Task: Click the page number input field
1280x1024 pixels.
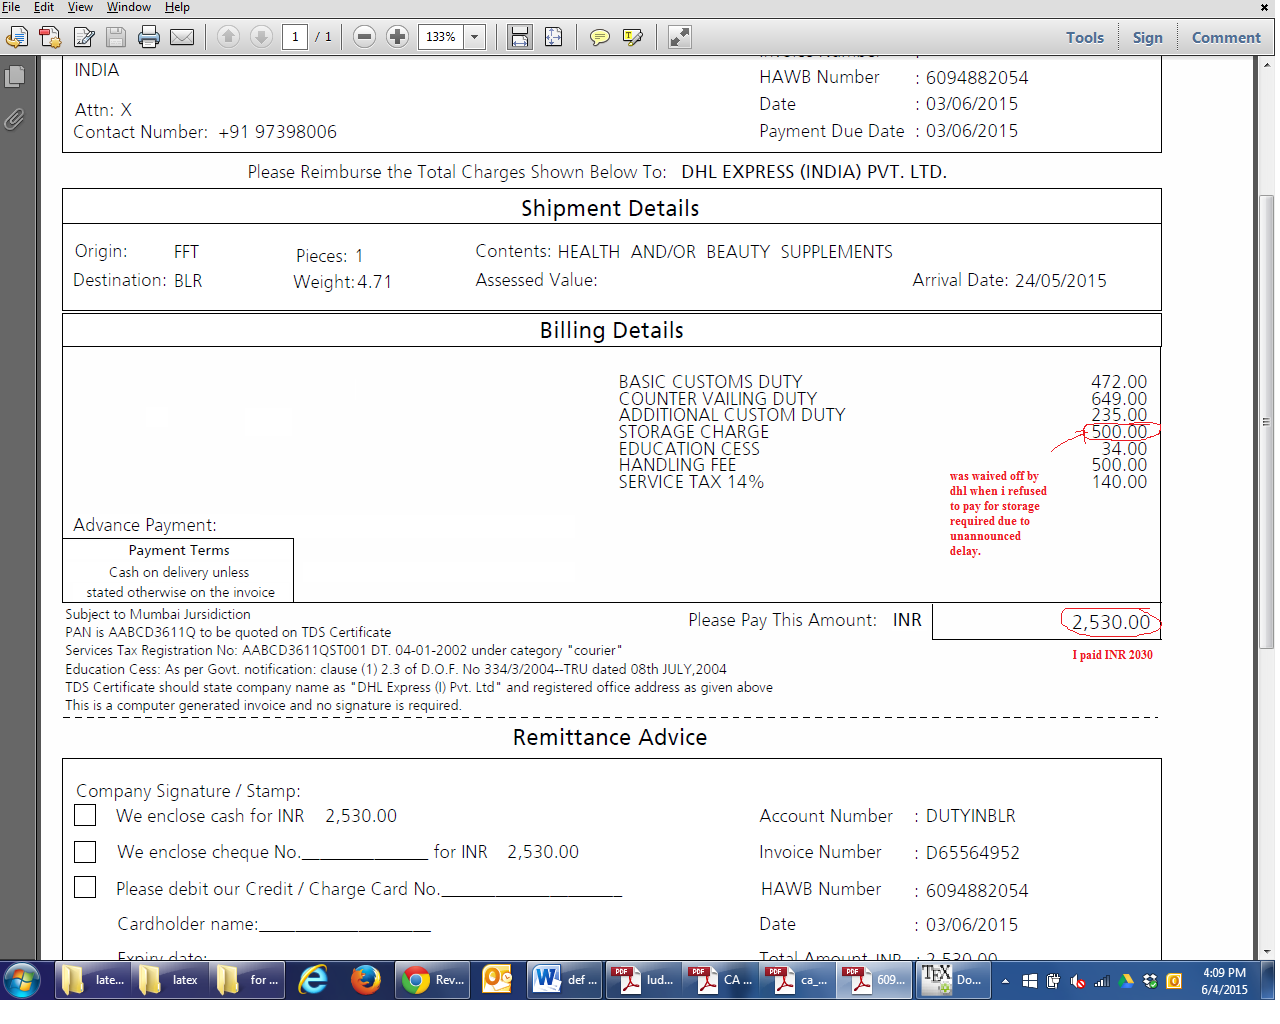Action: click(295, 37)
